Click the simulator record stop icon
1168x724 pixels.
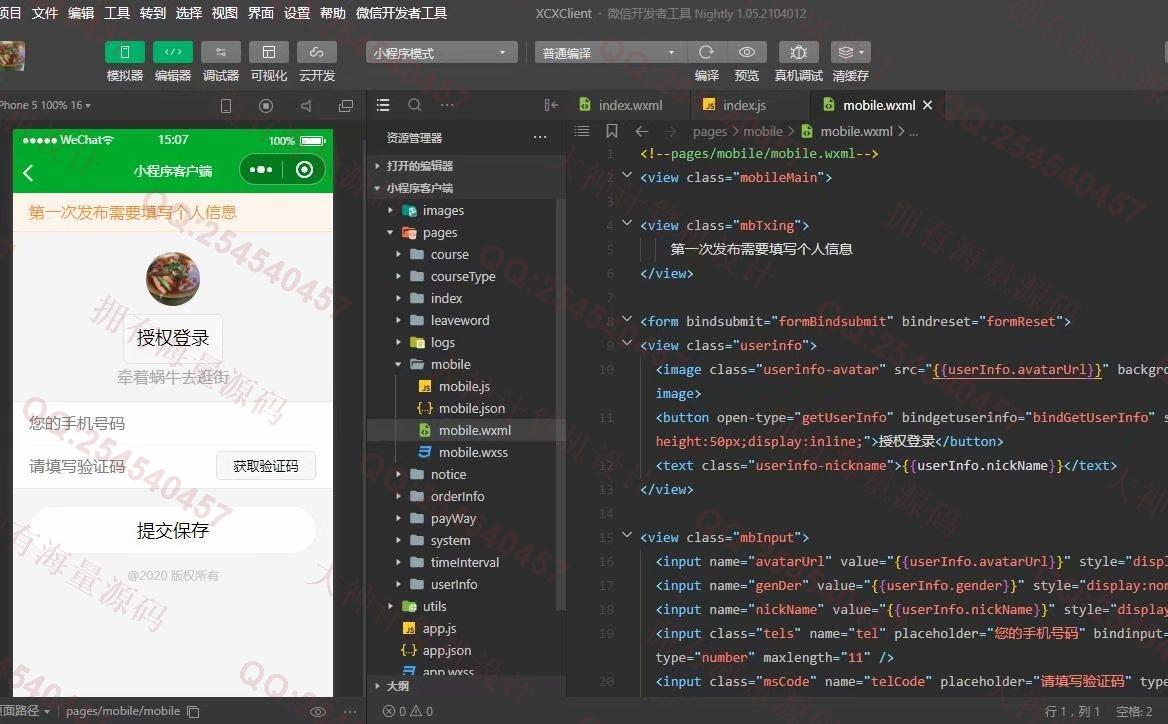[x=266, y=106]
